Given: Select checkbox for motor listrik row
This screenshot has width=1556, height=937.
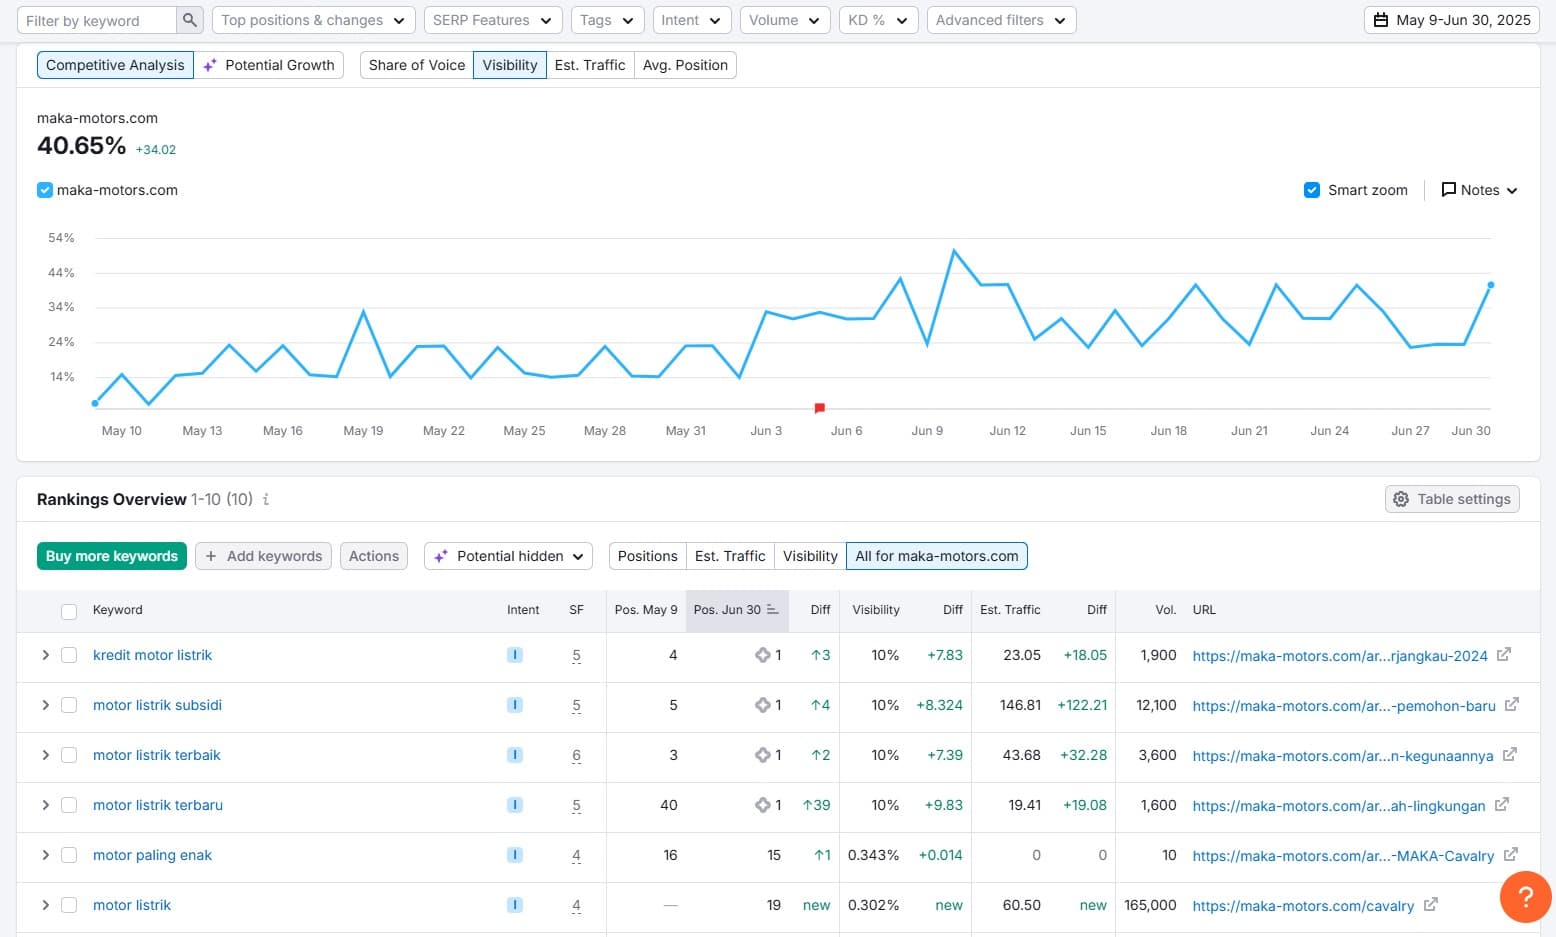Looking at the screenshot, I should click(69, 905).
